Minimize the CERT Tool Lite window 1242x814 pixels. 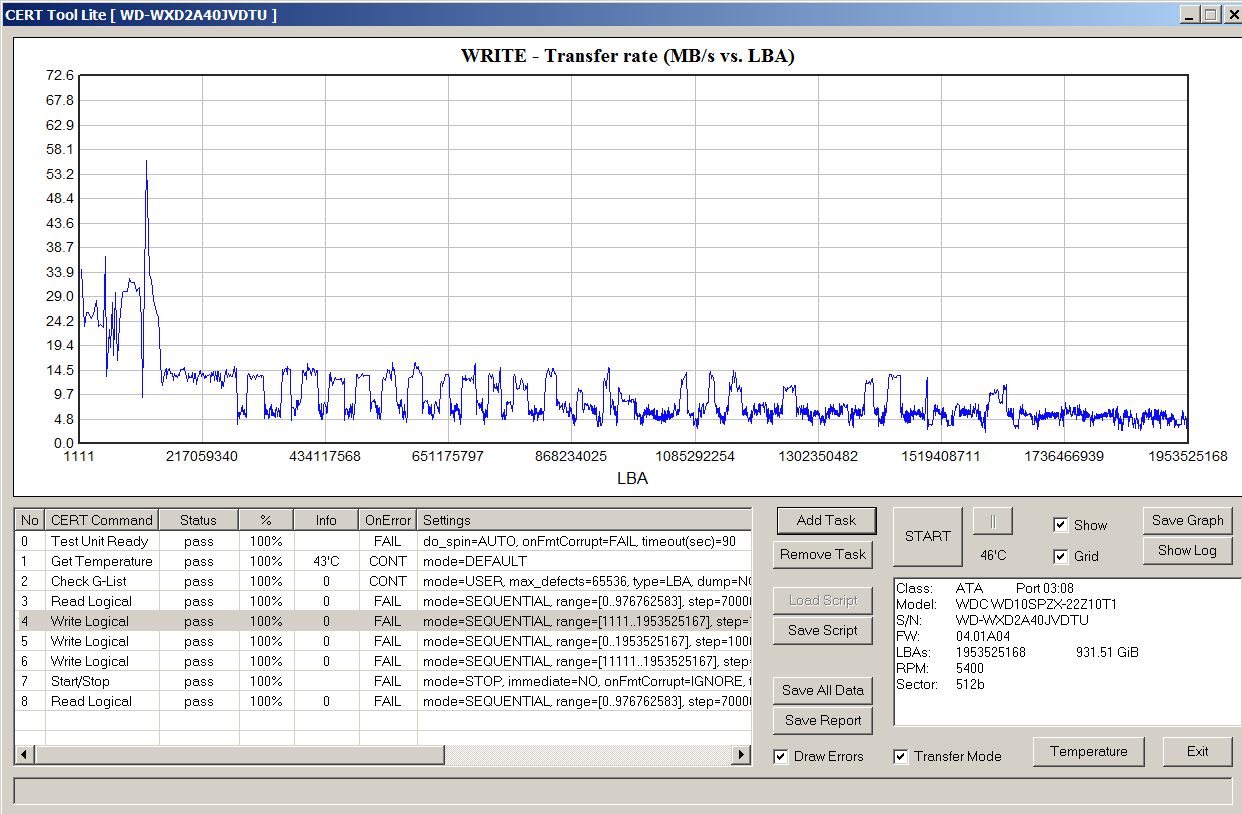coord(1189,14)
